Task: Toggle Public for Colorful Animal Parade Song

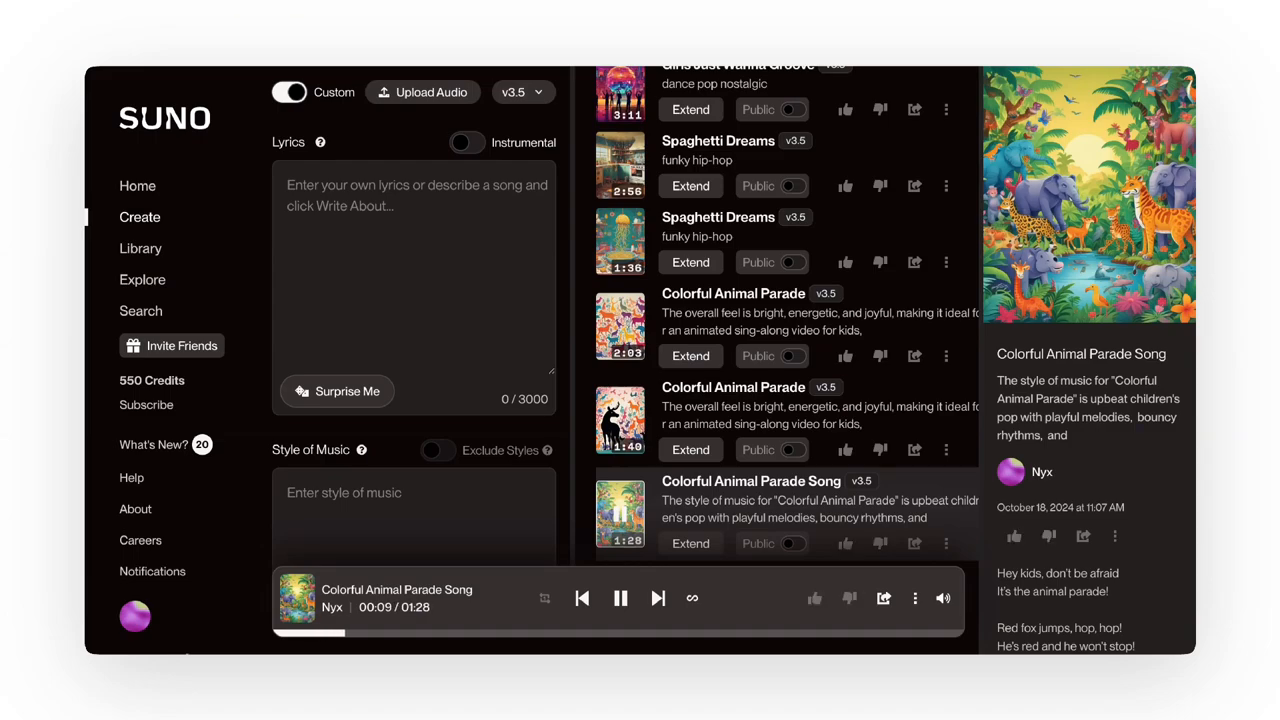Action: click(793, 544)
